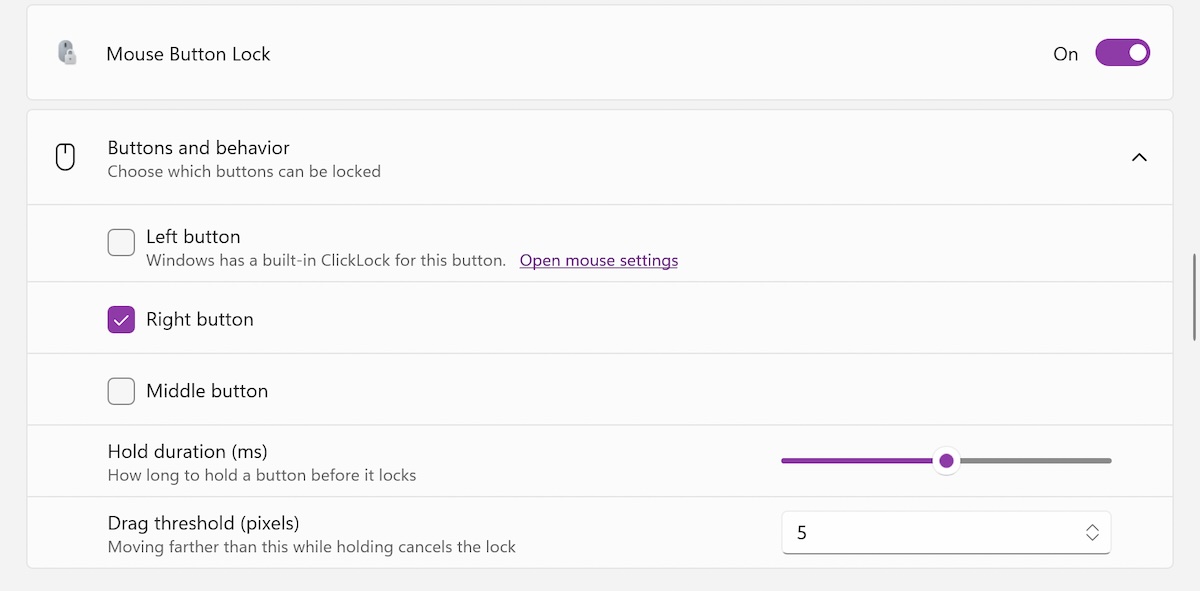Click the Hold duration (ms) setting label
1200x591 pixels.
pos(188,451)
